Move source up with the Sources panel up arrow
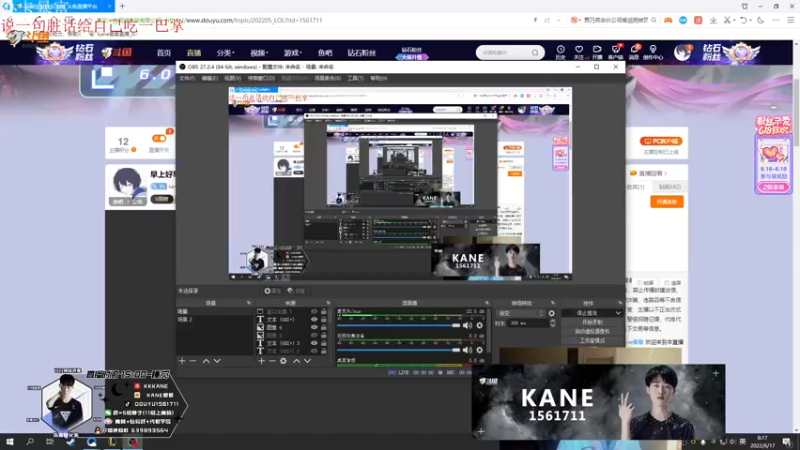This screenshot has width=800, height=450. coord(296,361)
